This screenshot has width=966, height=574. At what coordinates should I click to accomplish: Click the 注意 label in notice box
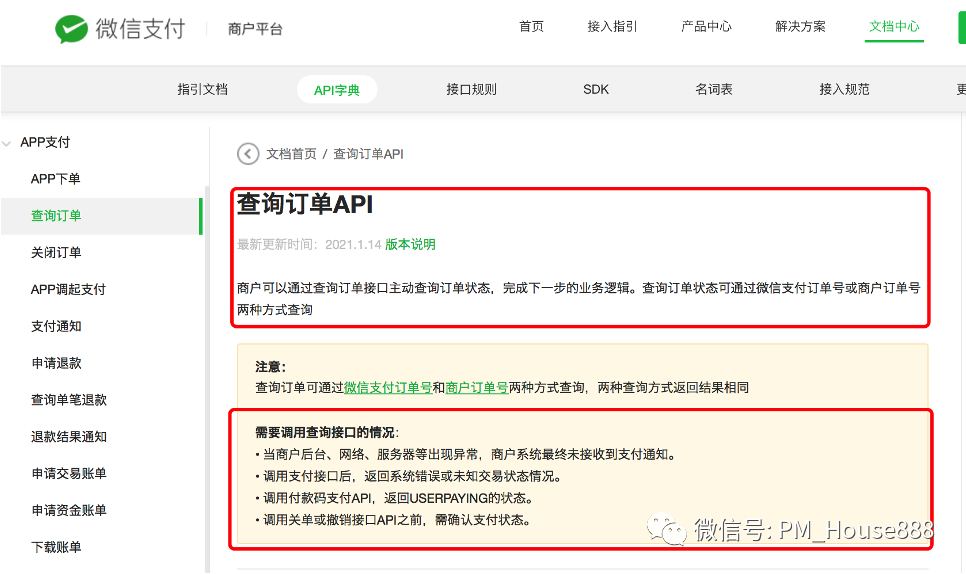pyautogui.click(x=270, y=367)
